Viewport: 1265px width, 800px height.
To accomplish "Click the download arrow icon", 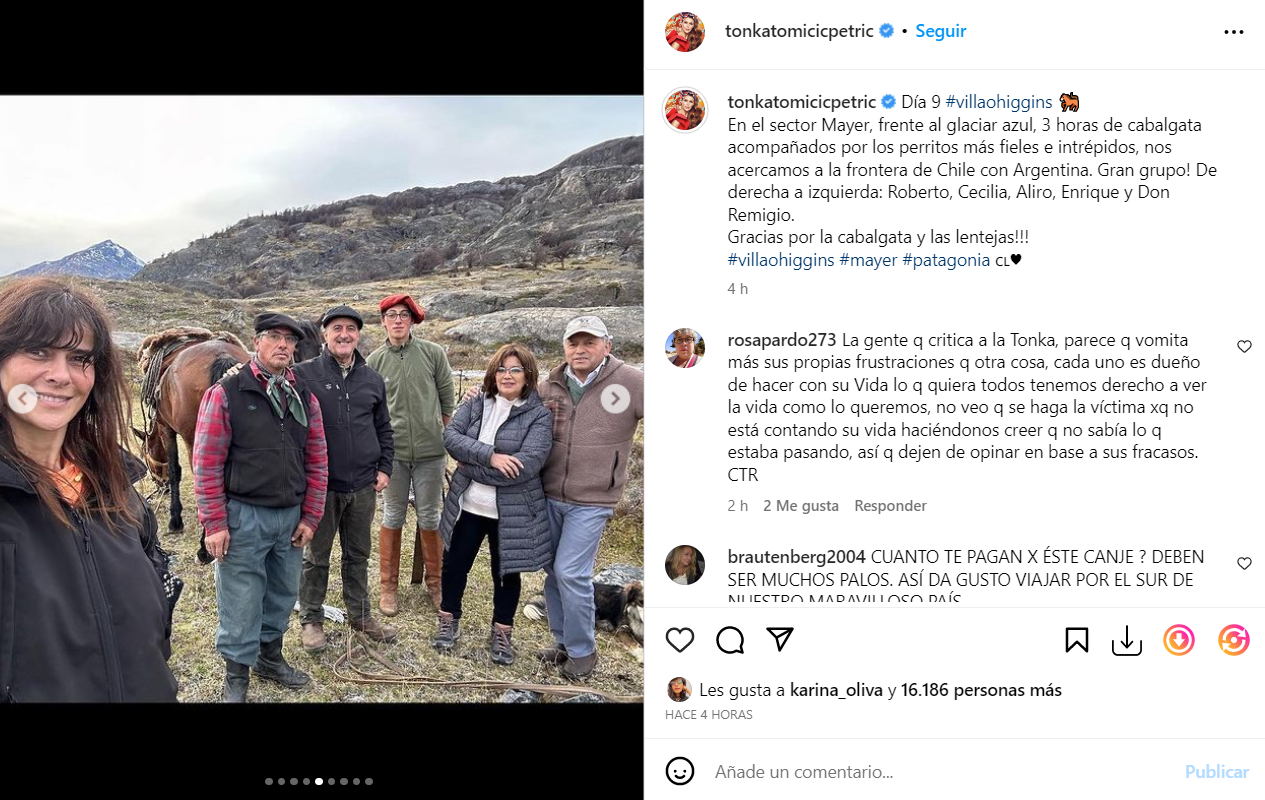I will pos(1127,640).
